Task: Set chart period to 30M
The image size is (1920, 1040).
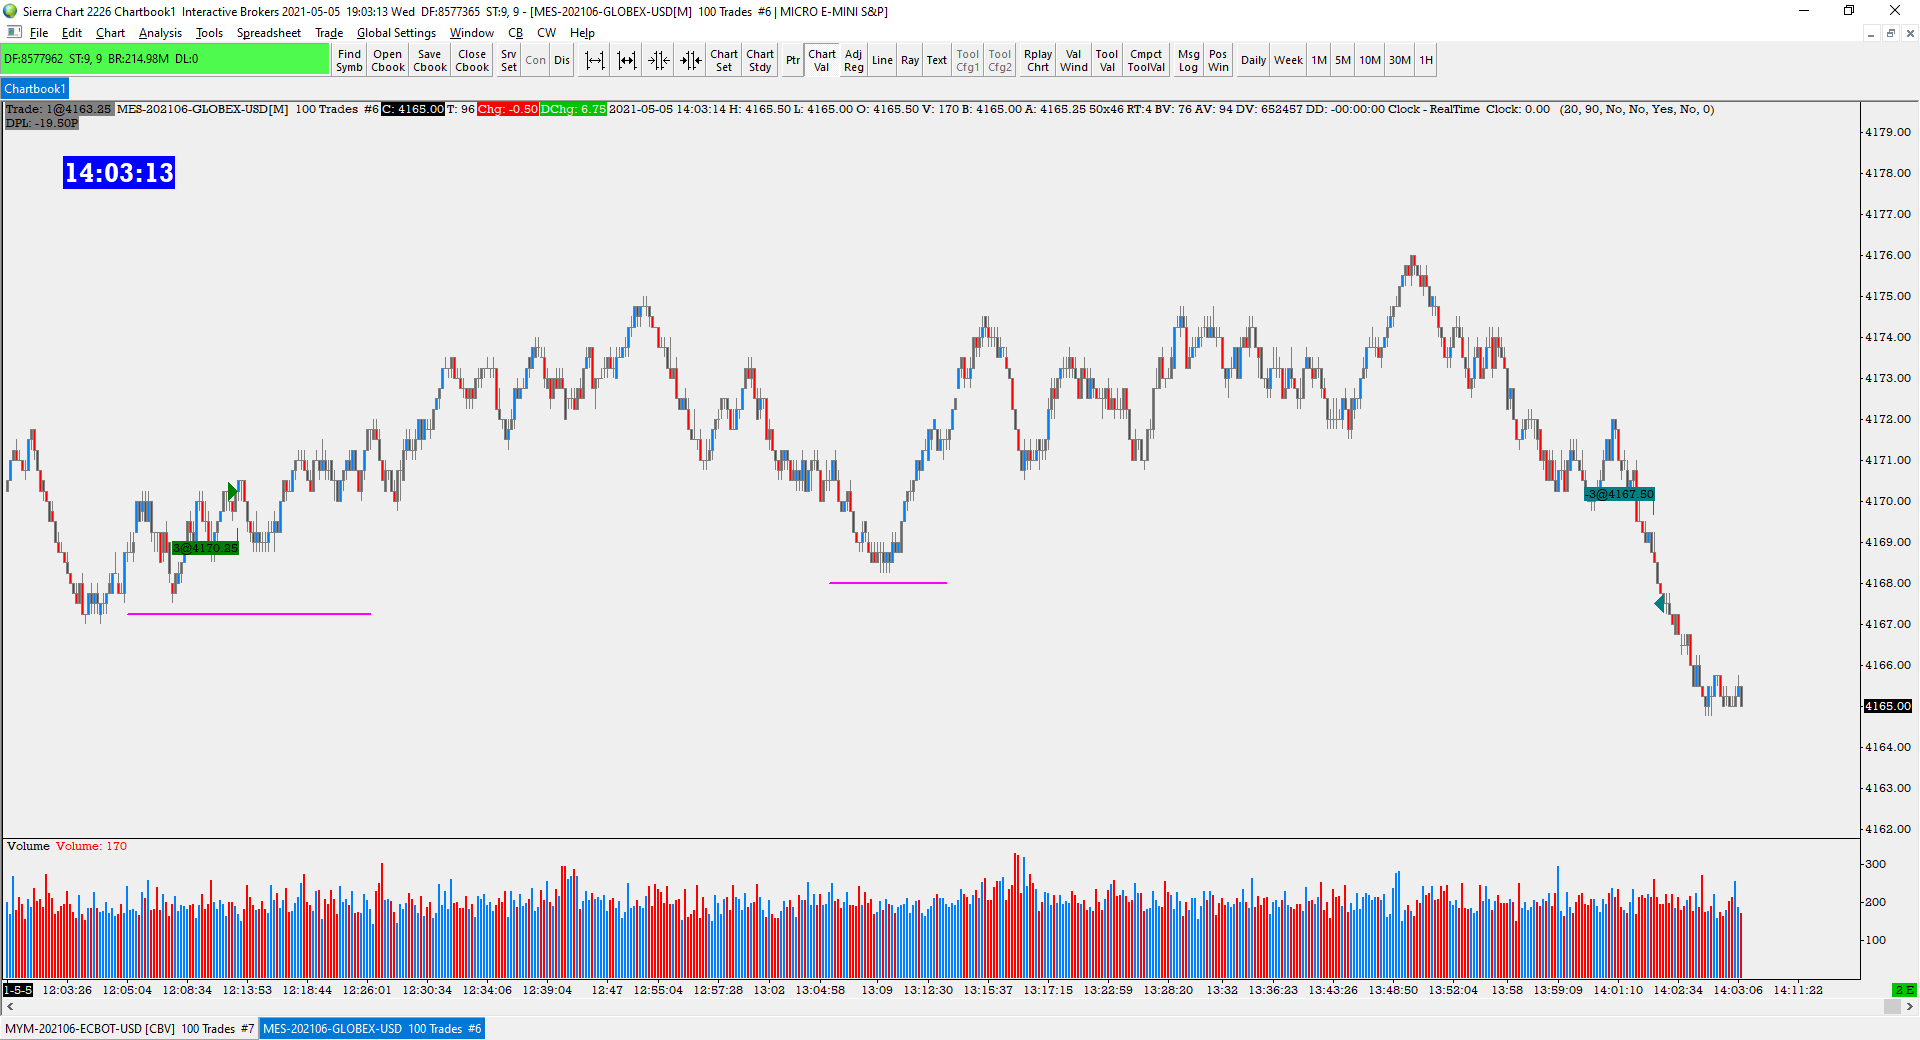Action: point(1400,60)
